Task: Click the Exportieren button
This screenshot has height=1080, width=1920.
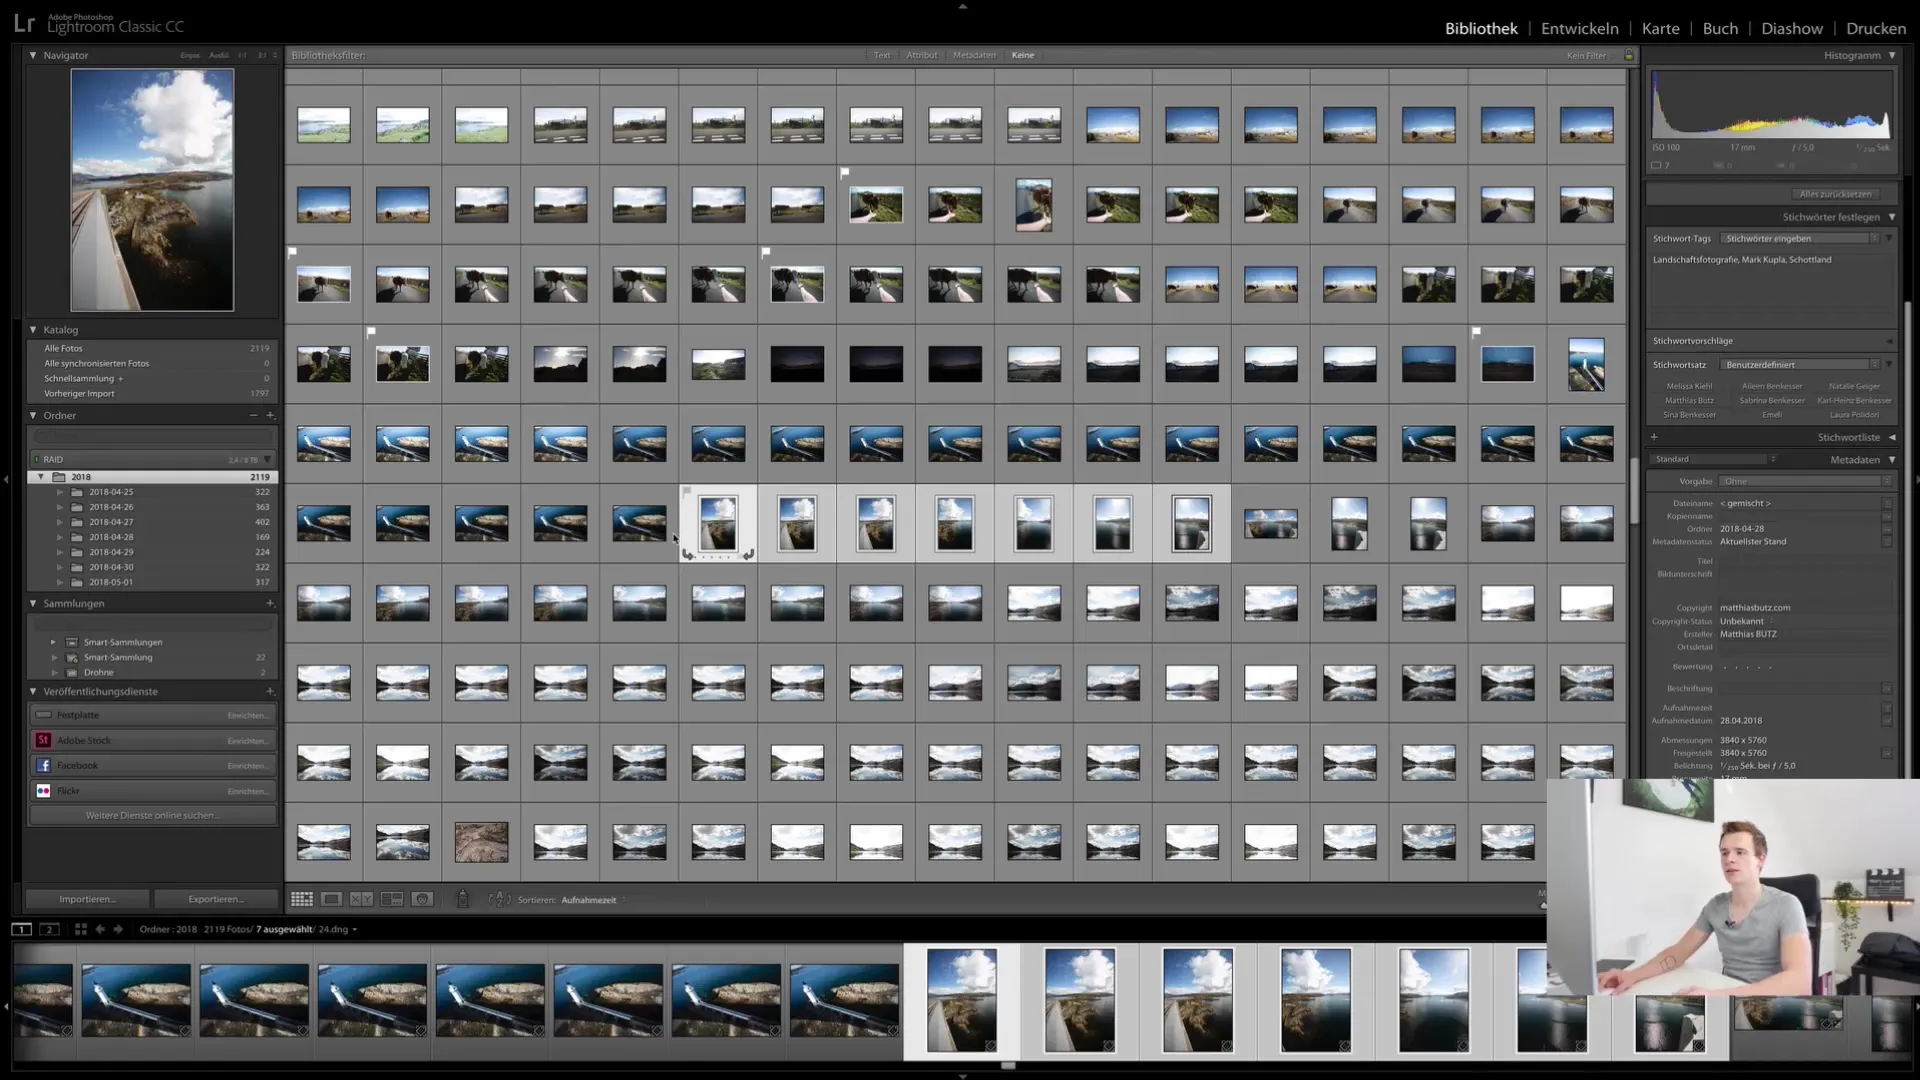Action: (216, 899)
